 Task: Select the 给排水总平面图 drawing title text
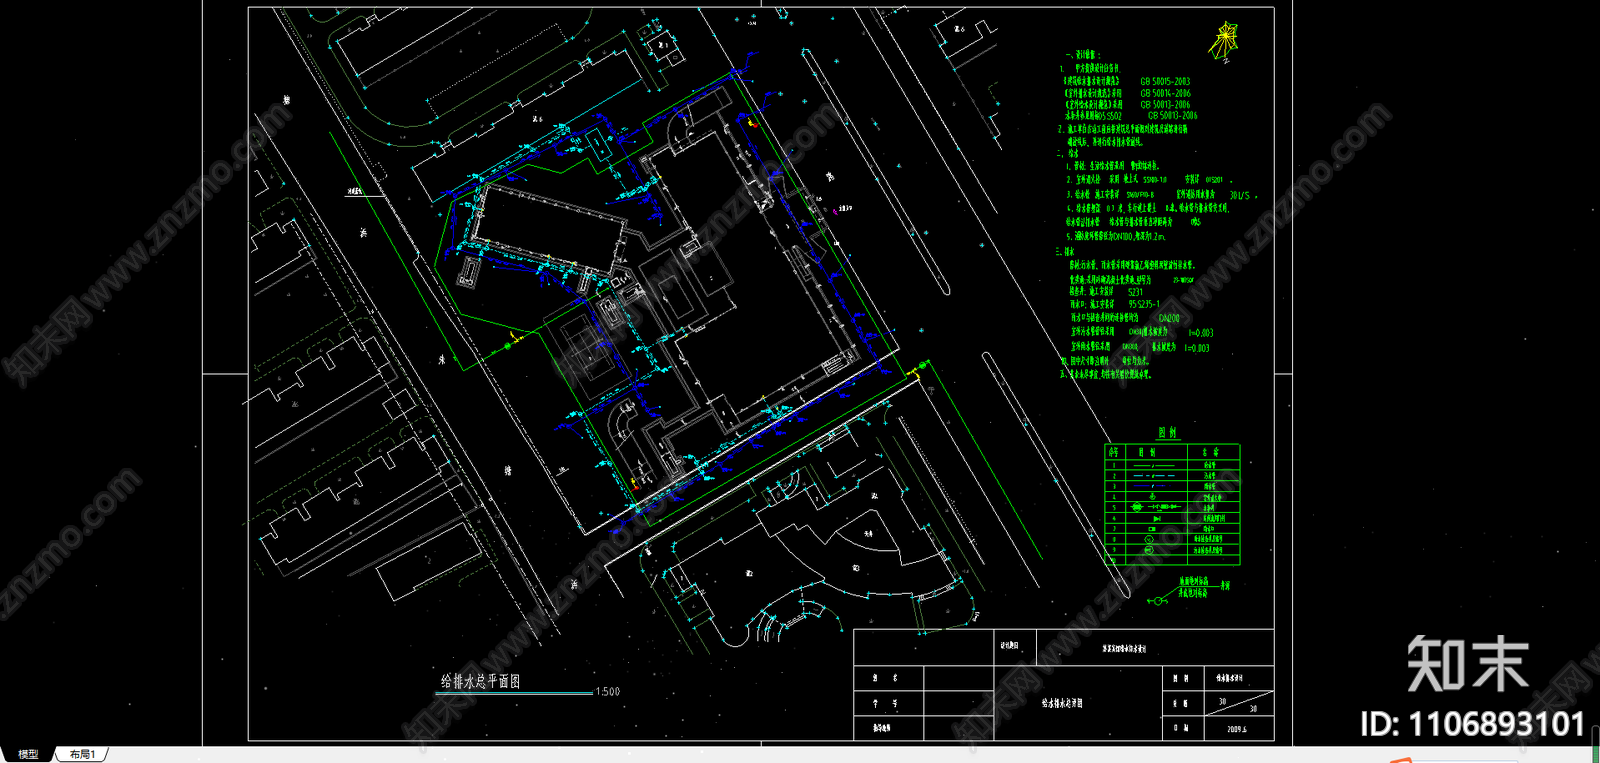click(x=480, y=681)
